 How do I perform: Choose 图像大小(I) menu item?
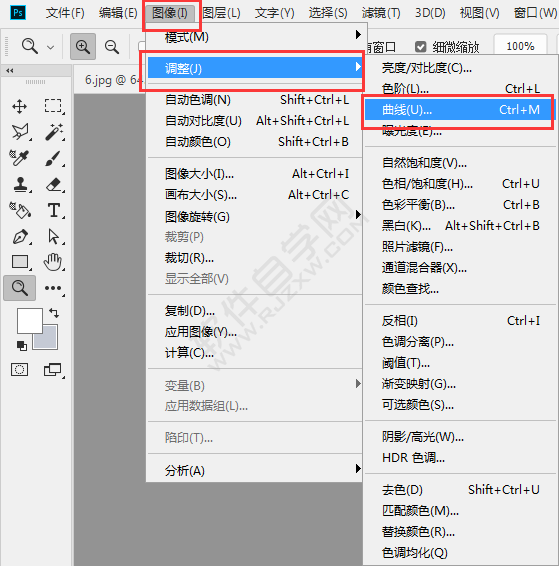click(256, 174)
